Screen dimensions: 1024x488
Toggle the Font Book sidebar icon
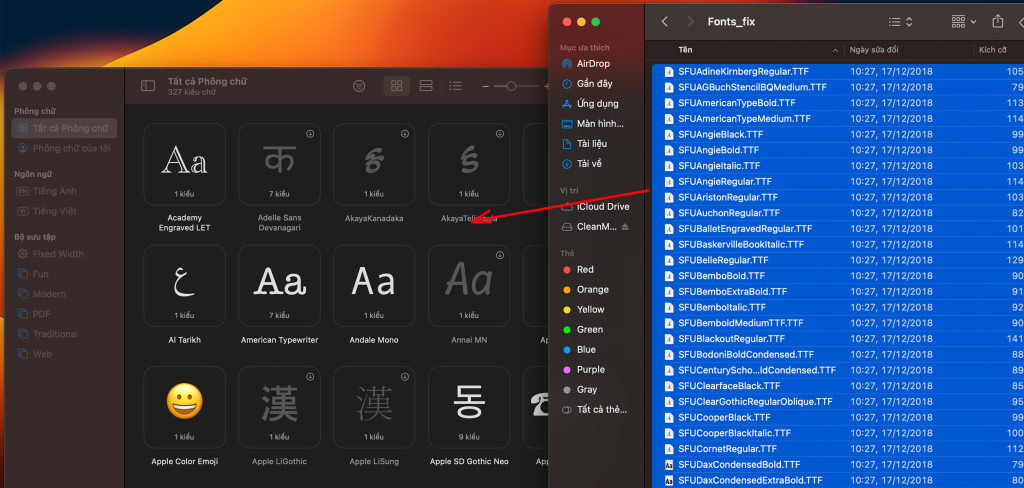tap(148, 86)
